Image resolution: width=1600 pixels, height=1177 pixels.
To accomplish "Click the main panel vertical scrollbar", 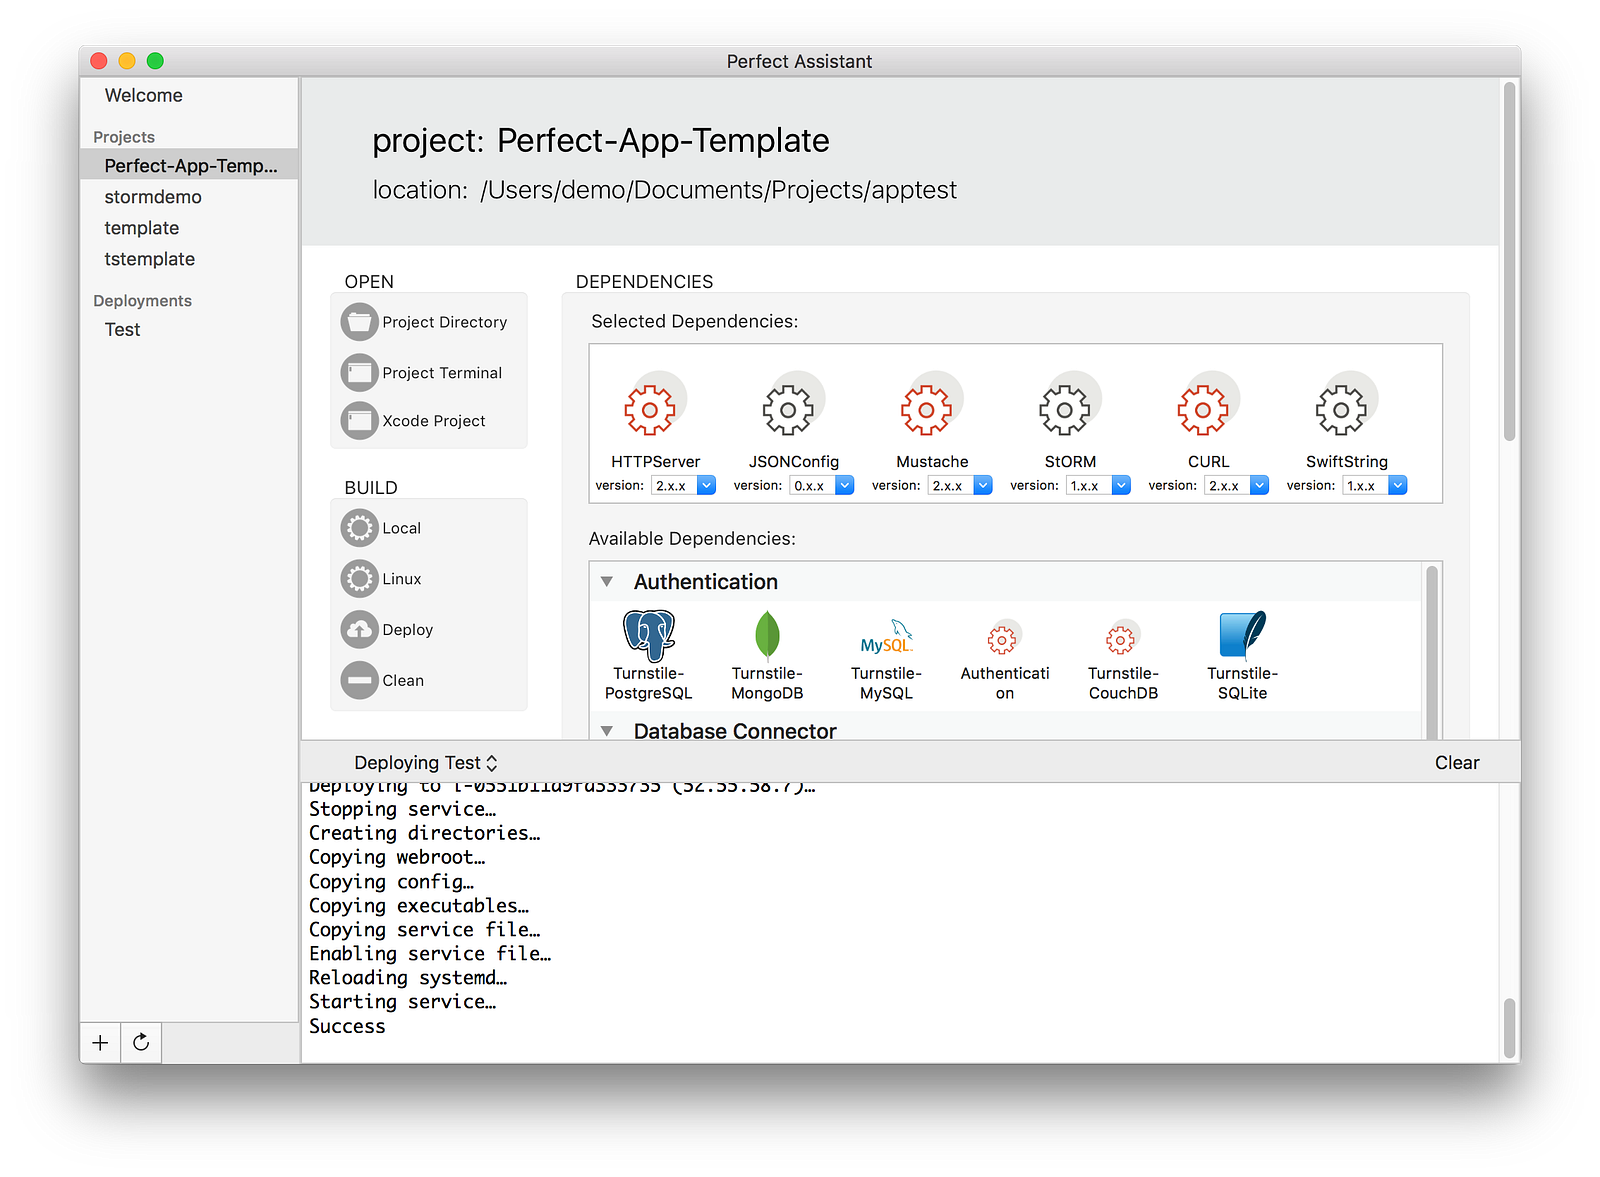I will click(x=1509, y=260).
